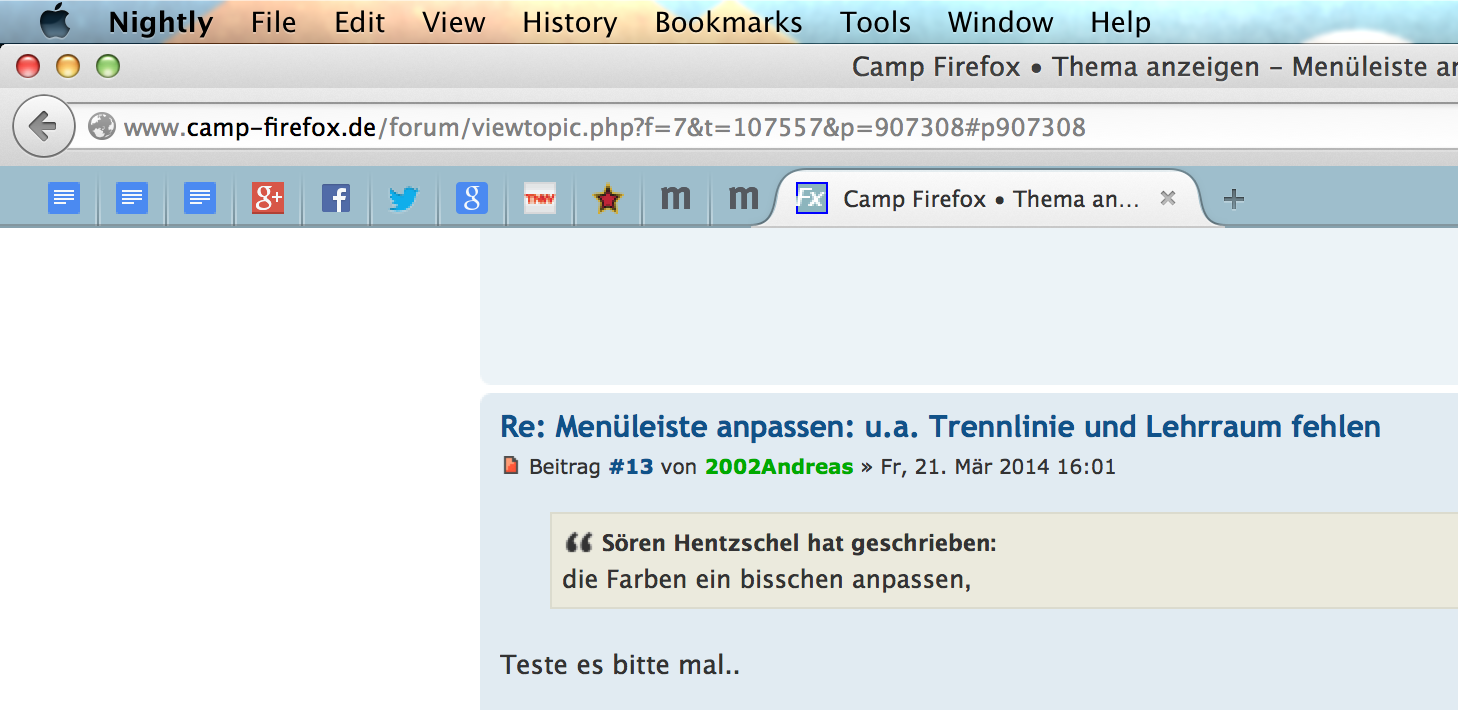Image resolution: width=1458 pixels, height=710 pixels.
Task: Switch to the third Google Docs pinned tab
Action: 200,199
